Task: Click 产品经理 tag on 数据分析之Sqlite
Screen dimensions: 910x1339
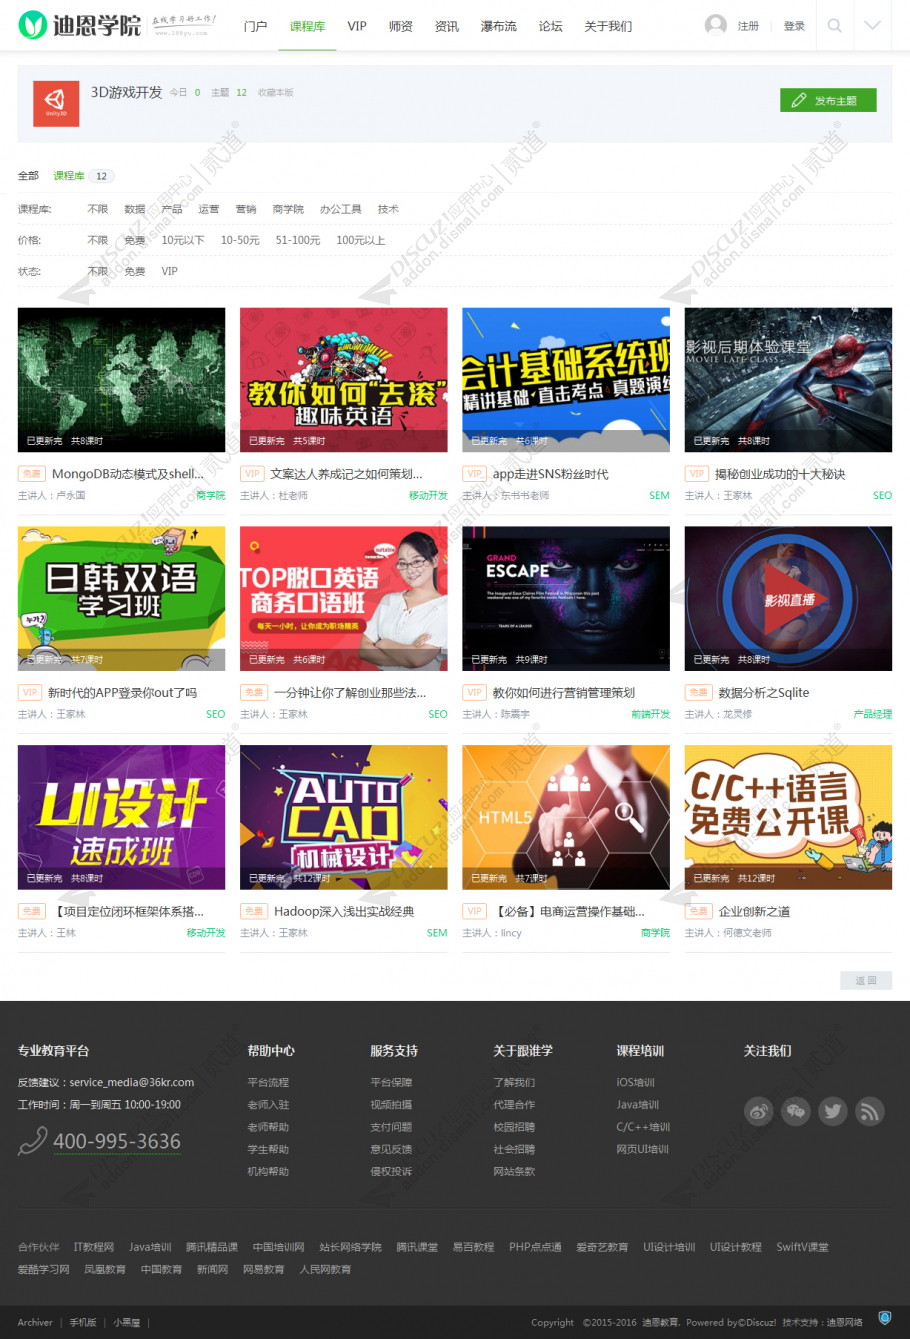Action: 873,714
